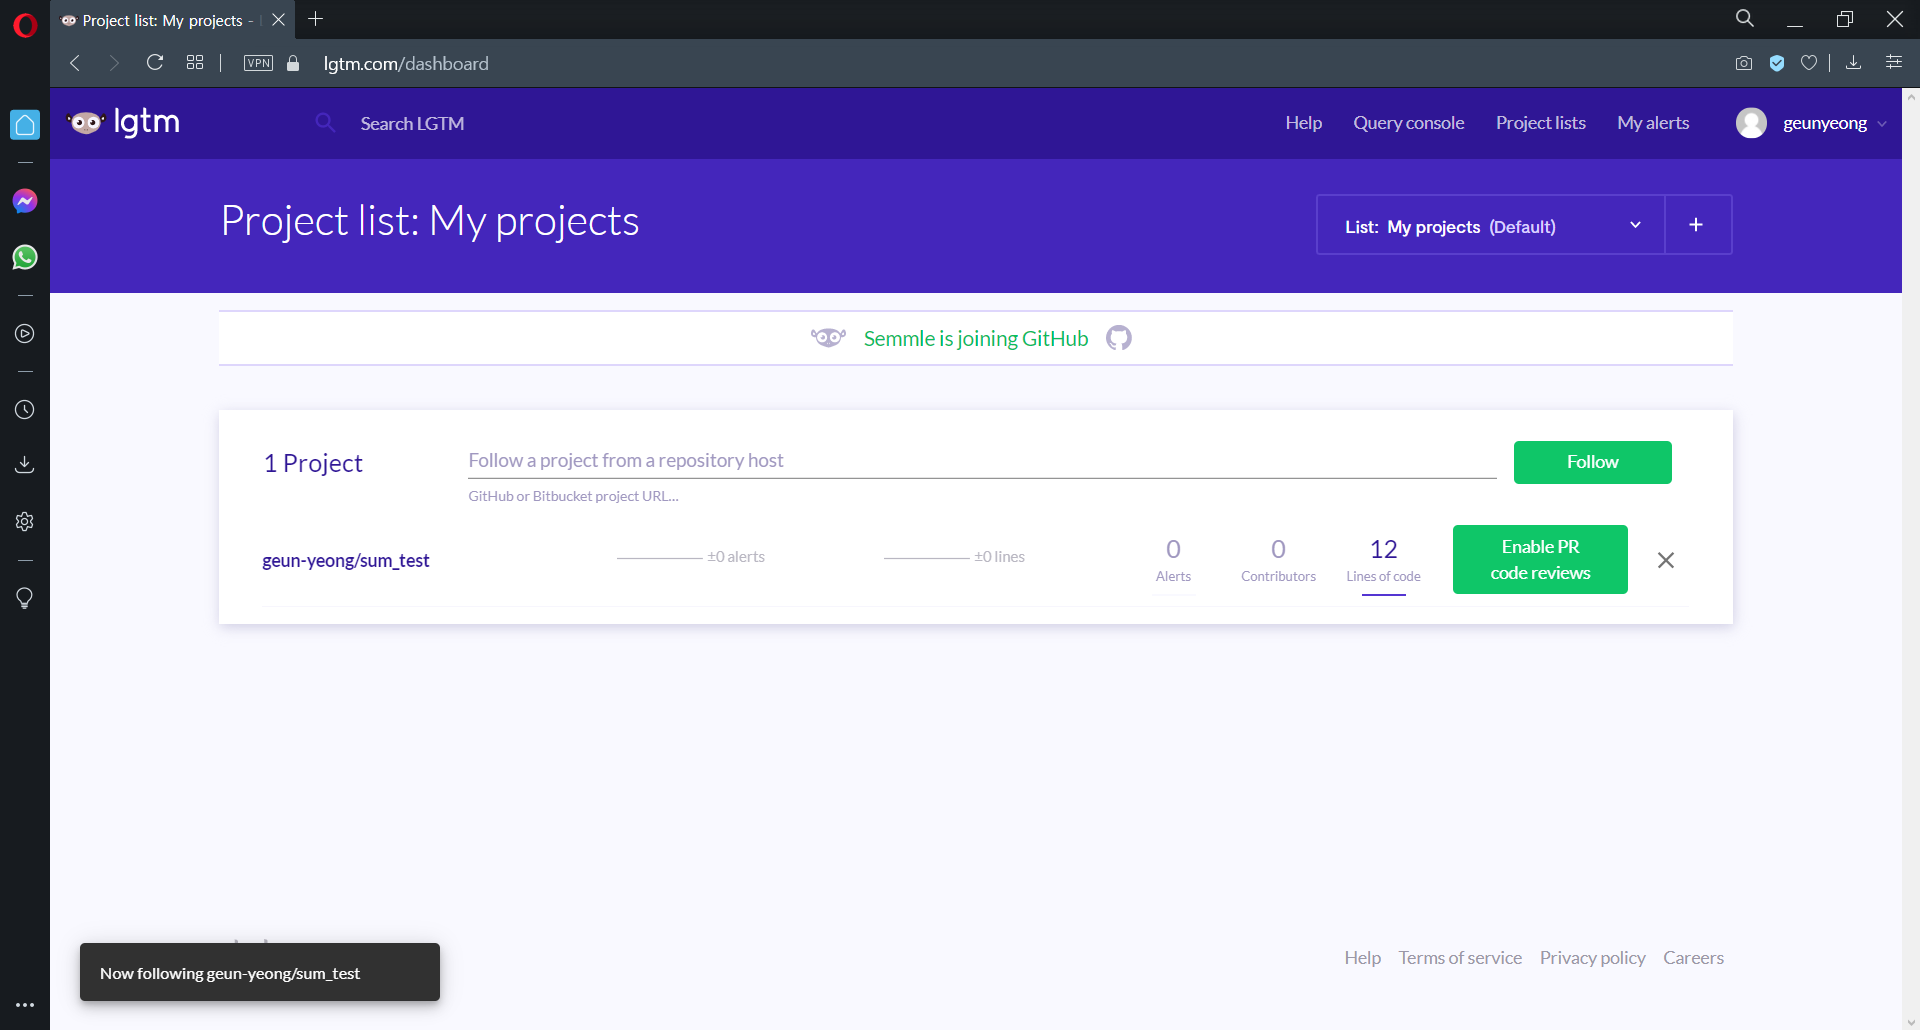Click the Search LGTM field
The width and height of the screenshot is (1920, 1030).
tap(412, 123)
